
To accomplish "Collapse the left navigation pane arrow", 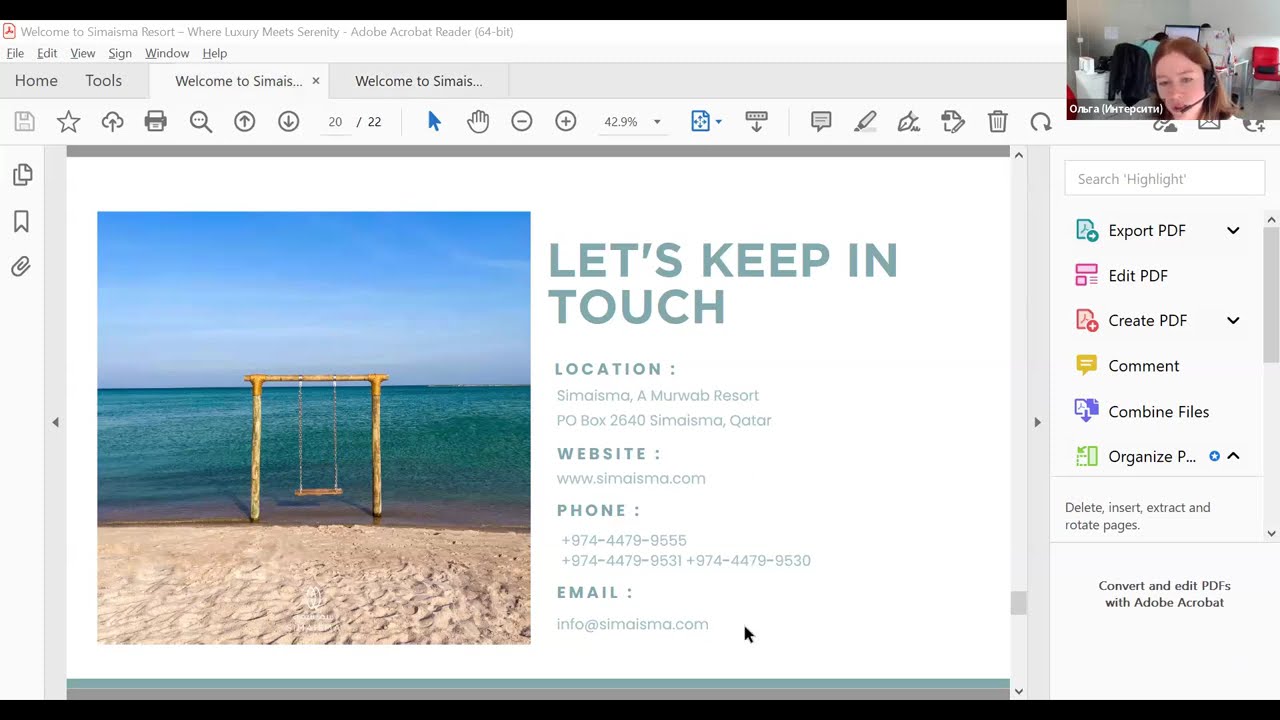I will click(55, 422).
